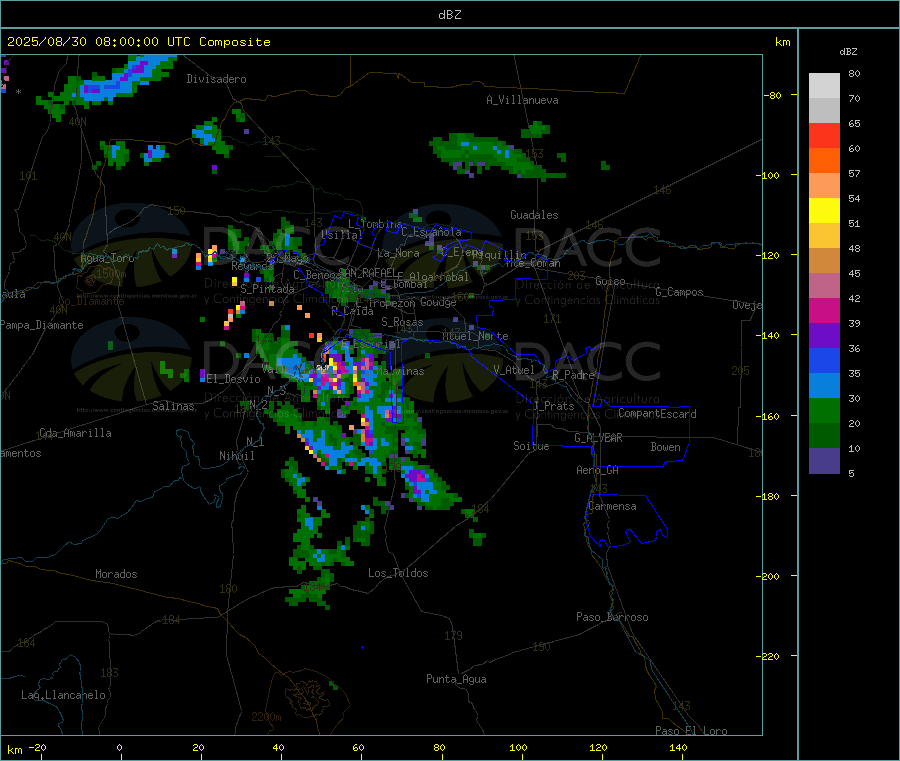The height and width of the screenshot is (761, 900).
Task: Pick the purple 36-39 dBZ legend swatch
Action: pos(824,336)
